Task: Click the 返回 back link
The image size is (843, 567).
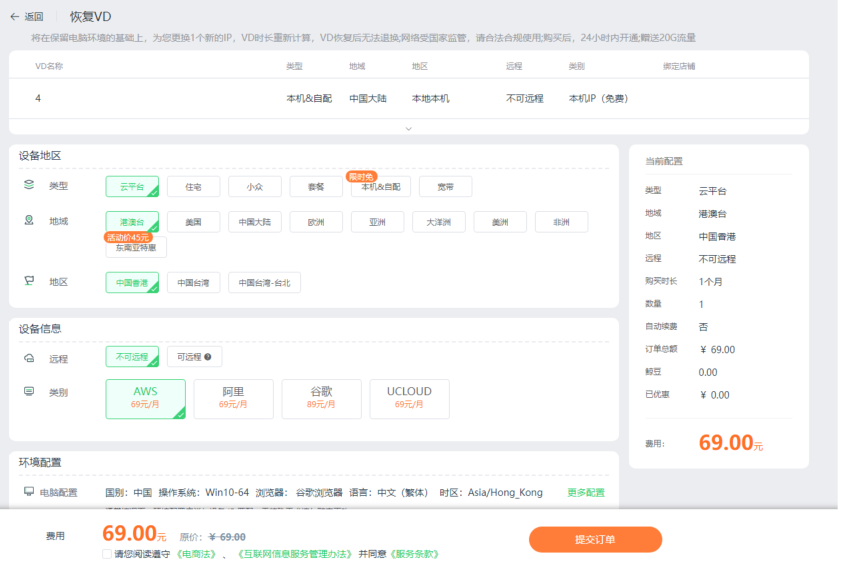Action: coord(34,17)
